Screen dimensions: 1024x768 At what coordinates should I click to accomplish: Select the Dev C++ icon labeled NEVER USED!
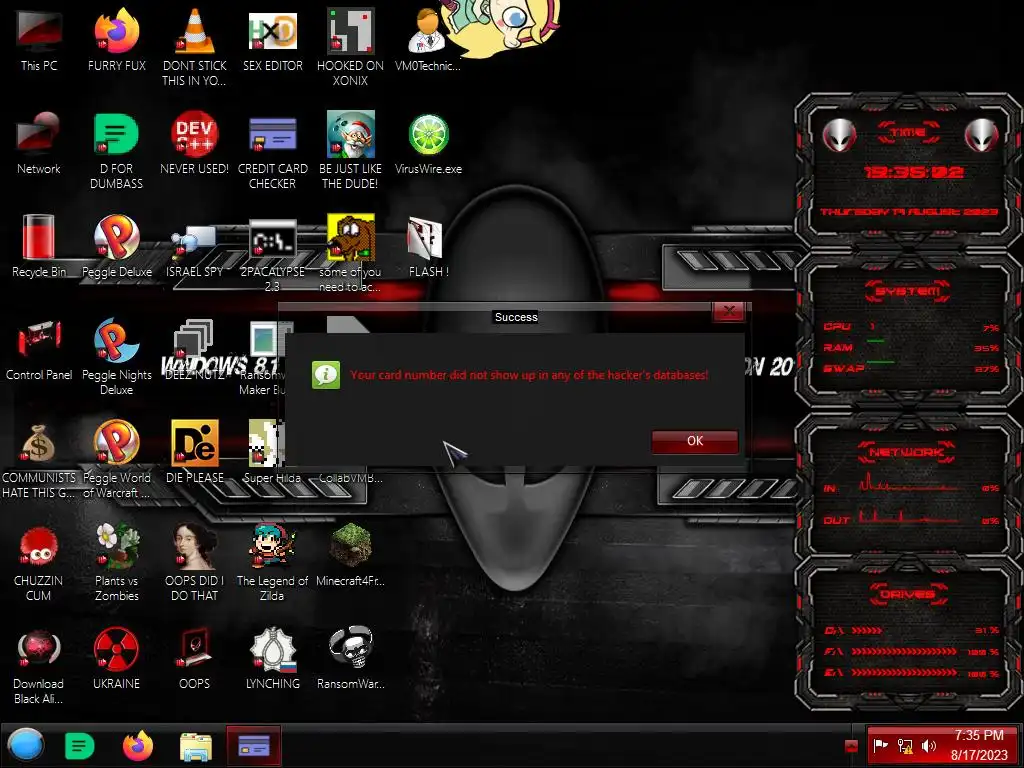(195, 142)
